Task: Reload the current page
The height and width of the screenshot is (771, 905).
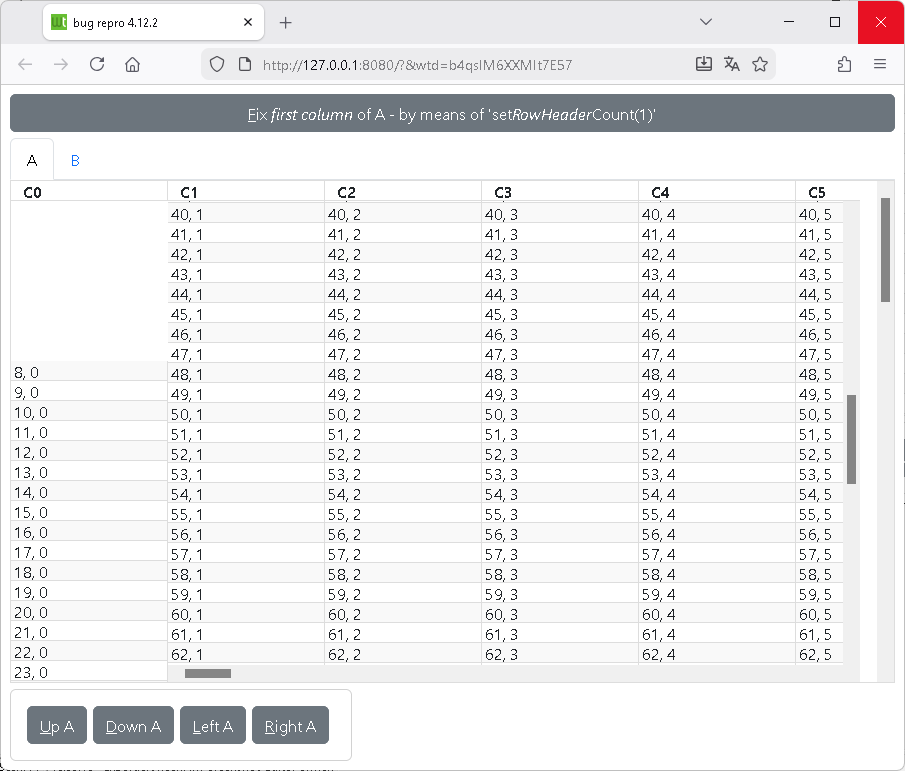Action: point(97,64)
